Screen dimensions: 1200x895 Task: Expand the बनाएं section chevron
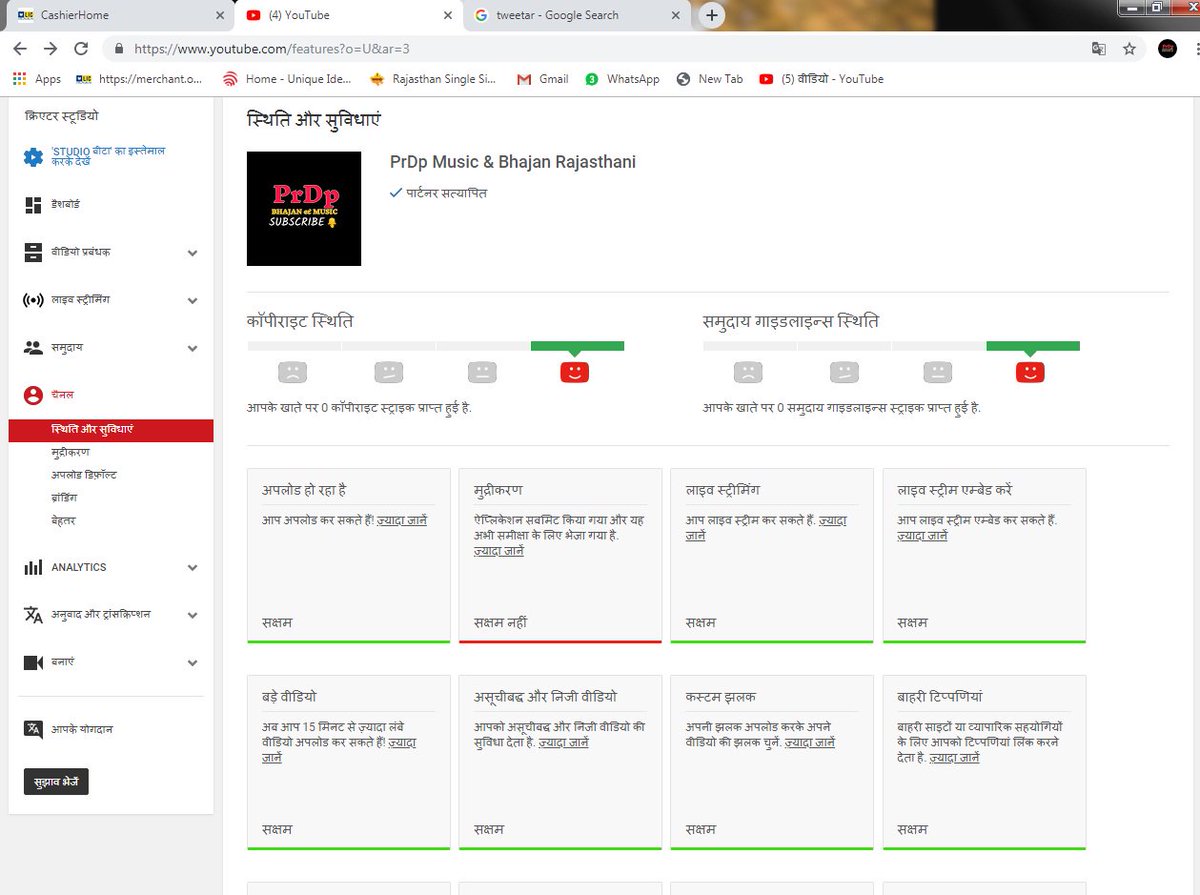point(192,663)
